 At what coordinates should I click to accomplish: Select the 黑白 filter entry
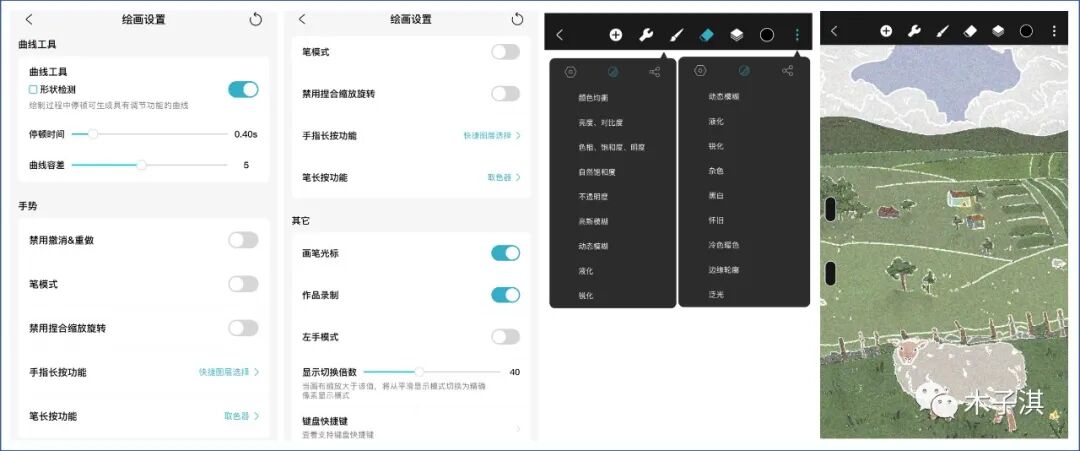click(x=716, y=196)
